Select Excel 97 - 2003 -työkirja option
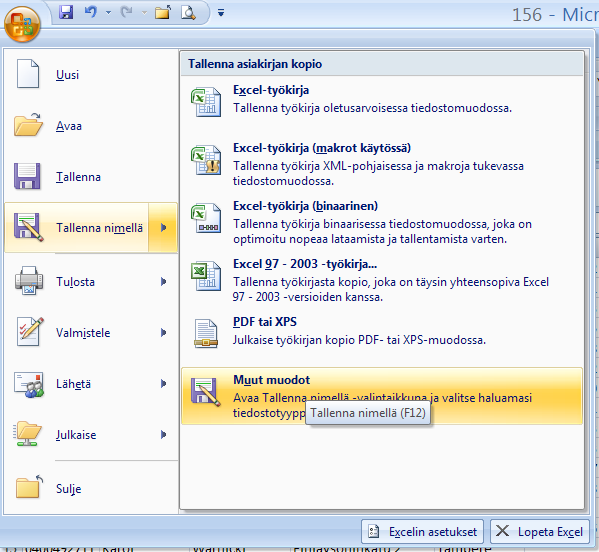Screen dimensions: 599x552 382,280
